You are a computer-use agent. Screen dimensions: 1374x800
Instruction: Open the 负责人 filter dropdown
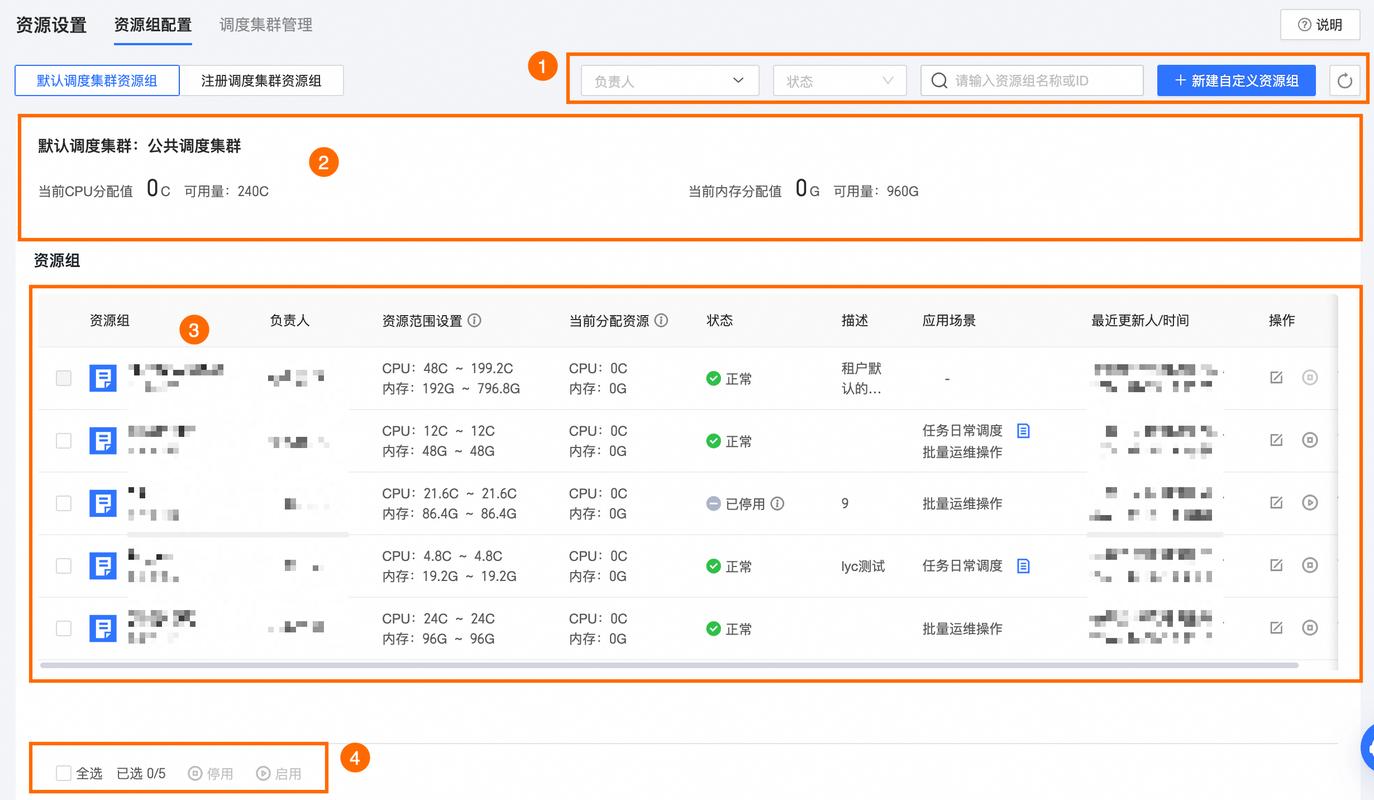click(670, 81)
